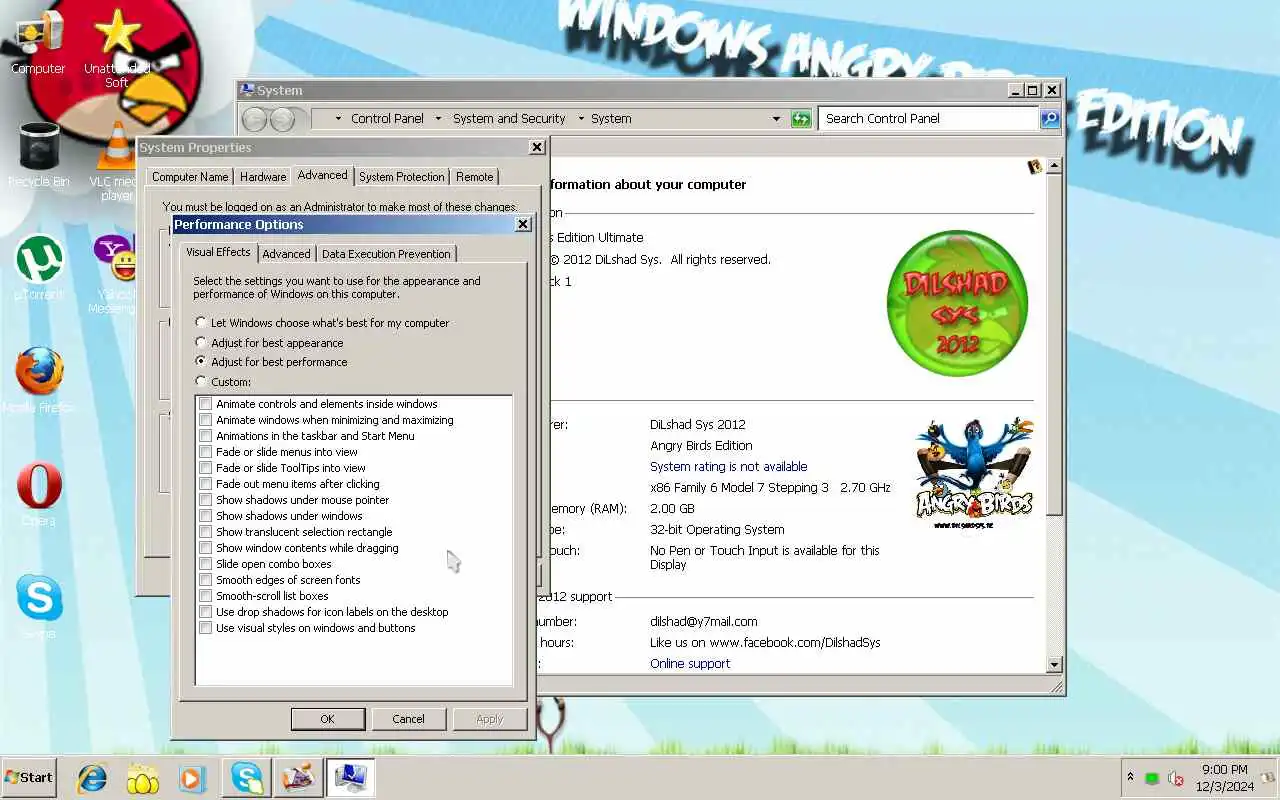Image resolution: width=1280 pixels, height=800 pixels.
Task: Click the green refresh icon in address bar
Action: tap(801, 118)
